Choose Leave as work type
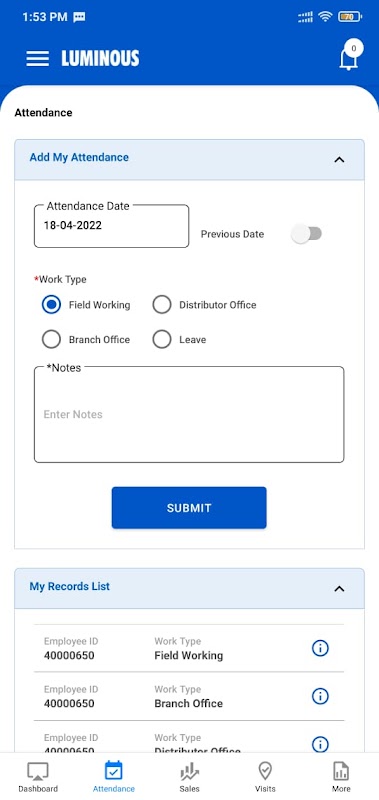 (x=162, y=340)
